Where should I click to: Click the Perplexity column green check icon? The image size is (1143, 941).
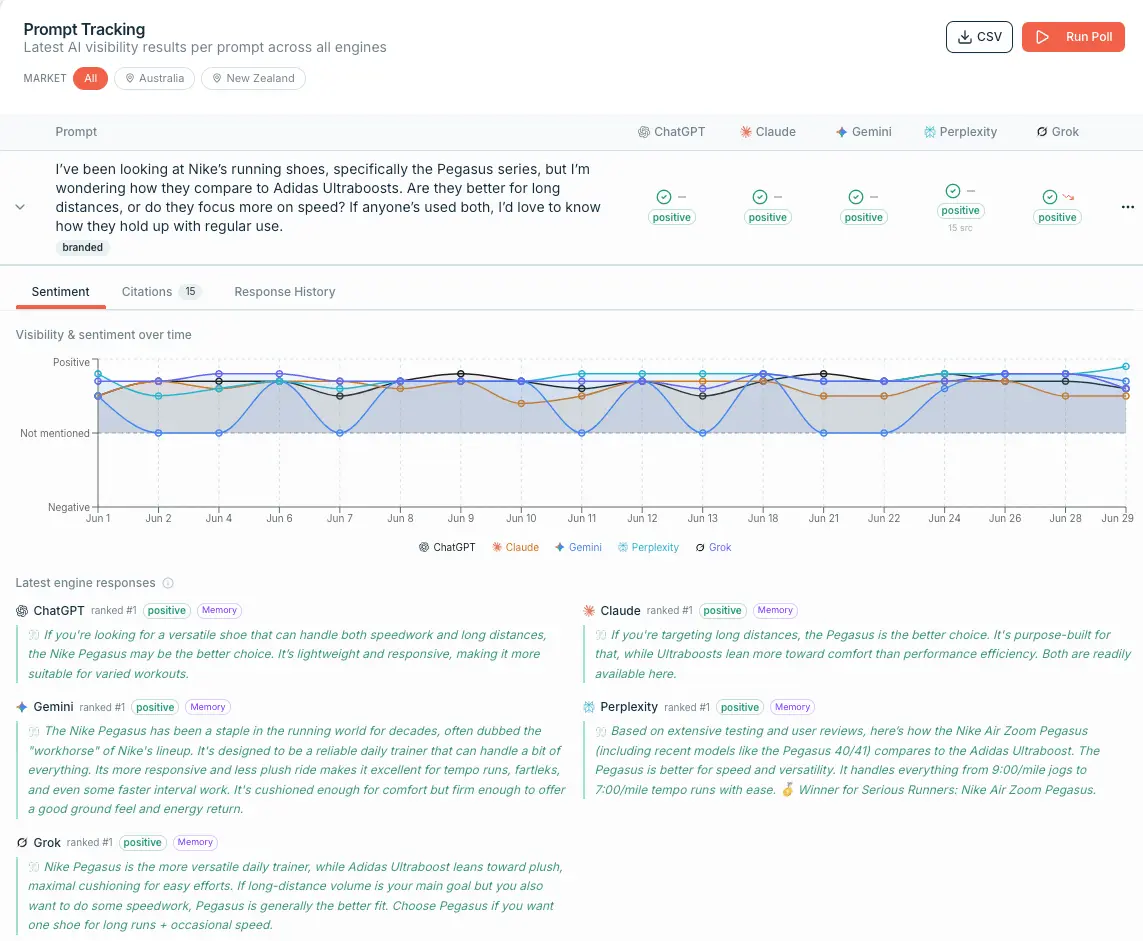click(953, 191)
